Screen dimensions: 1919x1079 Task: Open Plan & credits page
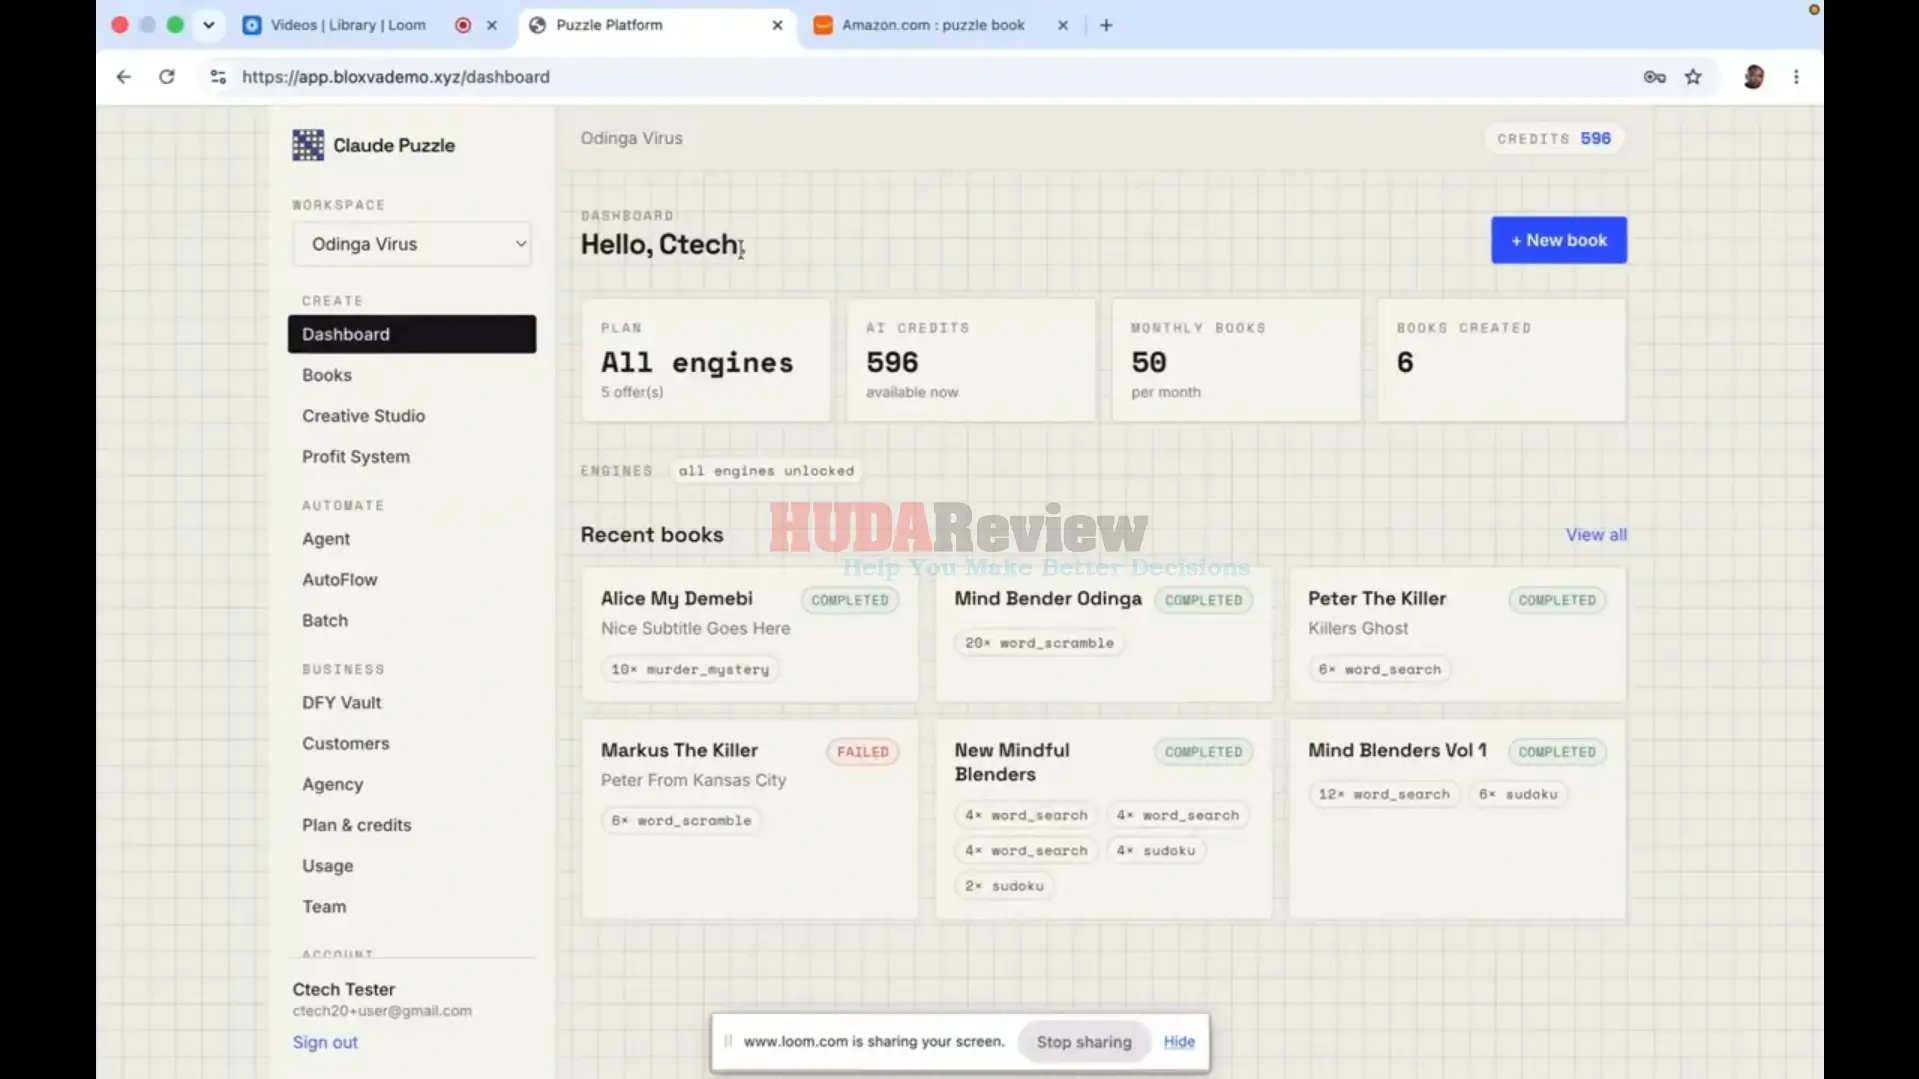click(357, 825)
